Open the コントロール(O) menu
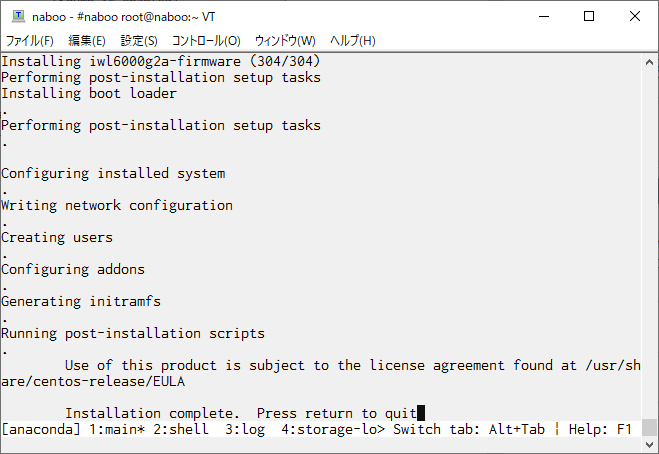 click(206, 41)
